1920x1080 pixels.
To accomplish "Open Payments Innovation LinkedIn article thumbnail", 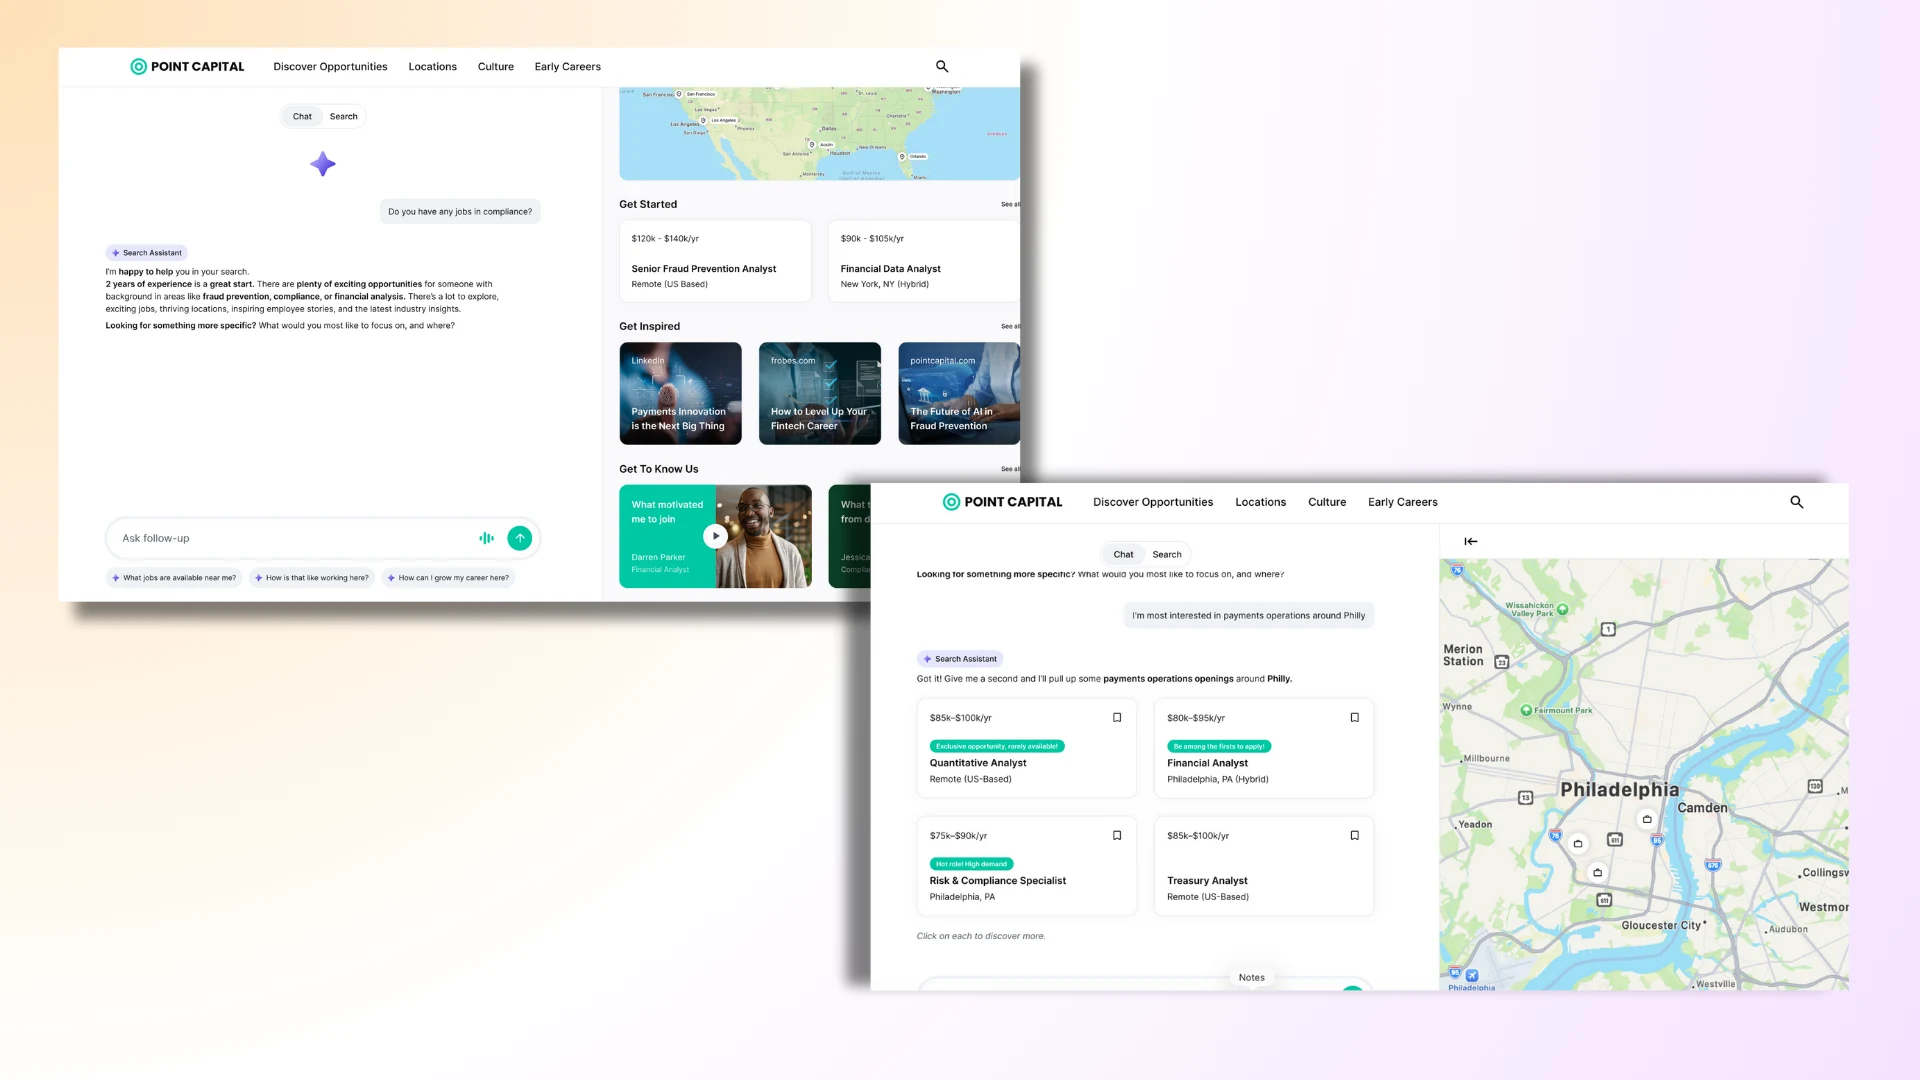I will (x=680, y=393).
